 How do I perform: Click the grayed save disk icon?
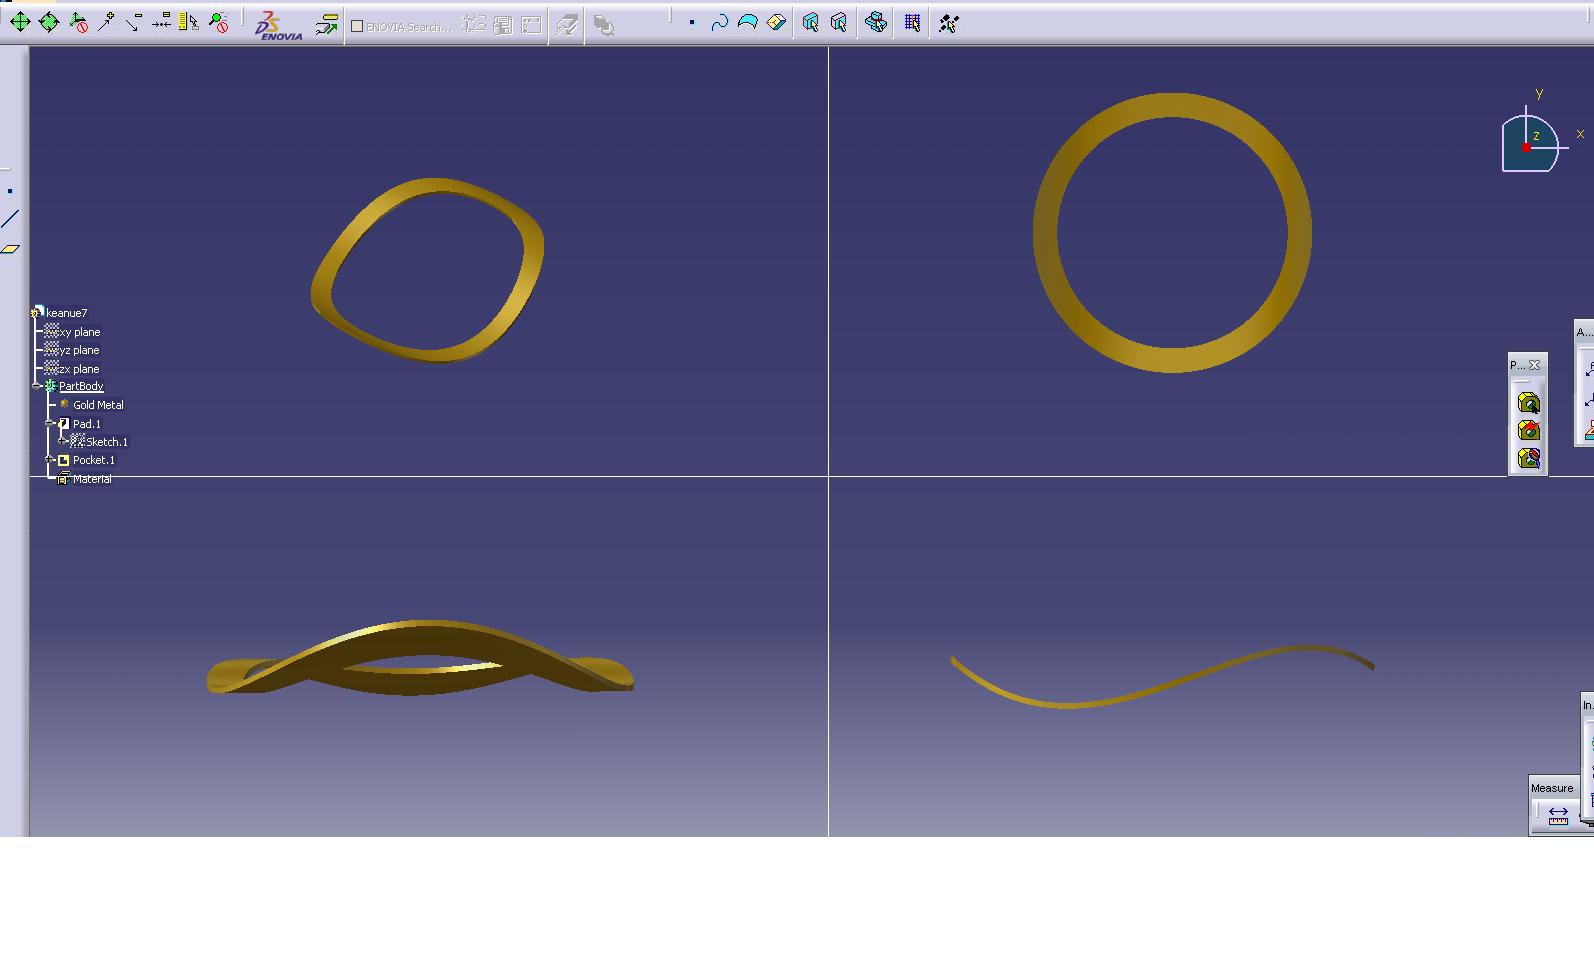pos(503,24)
